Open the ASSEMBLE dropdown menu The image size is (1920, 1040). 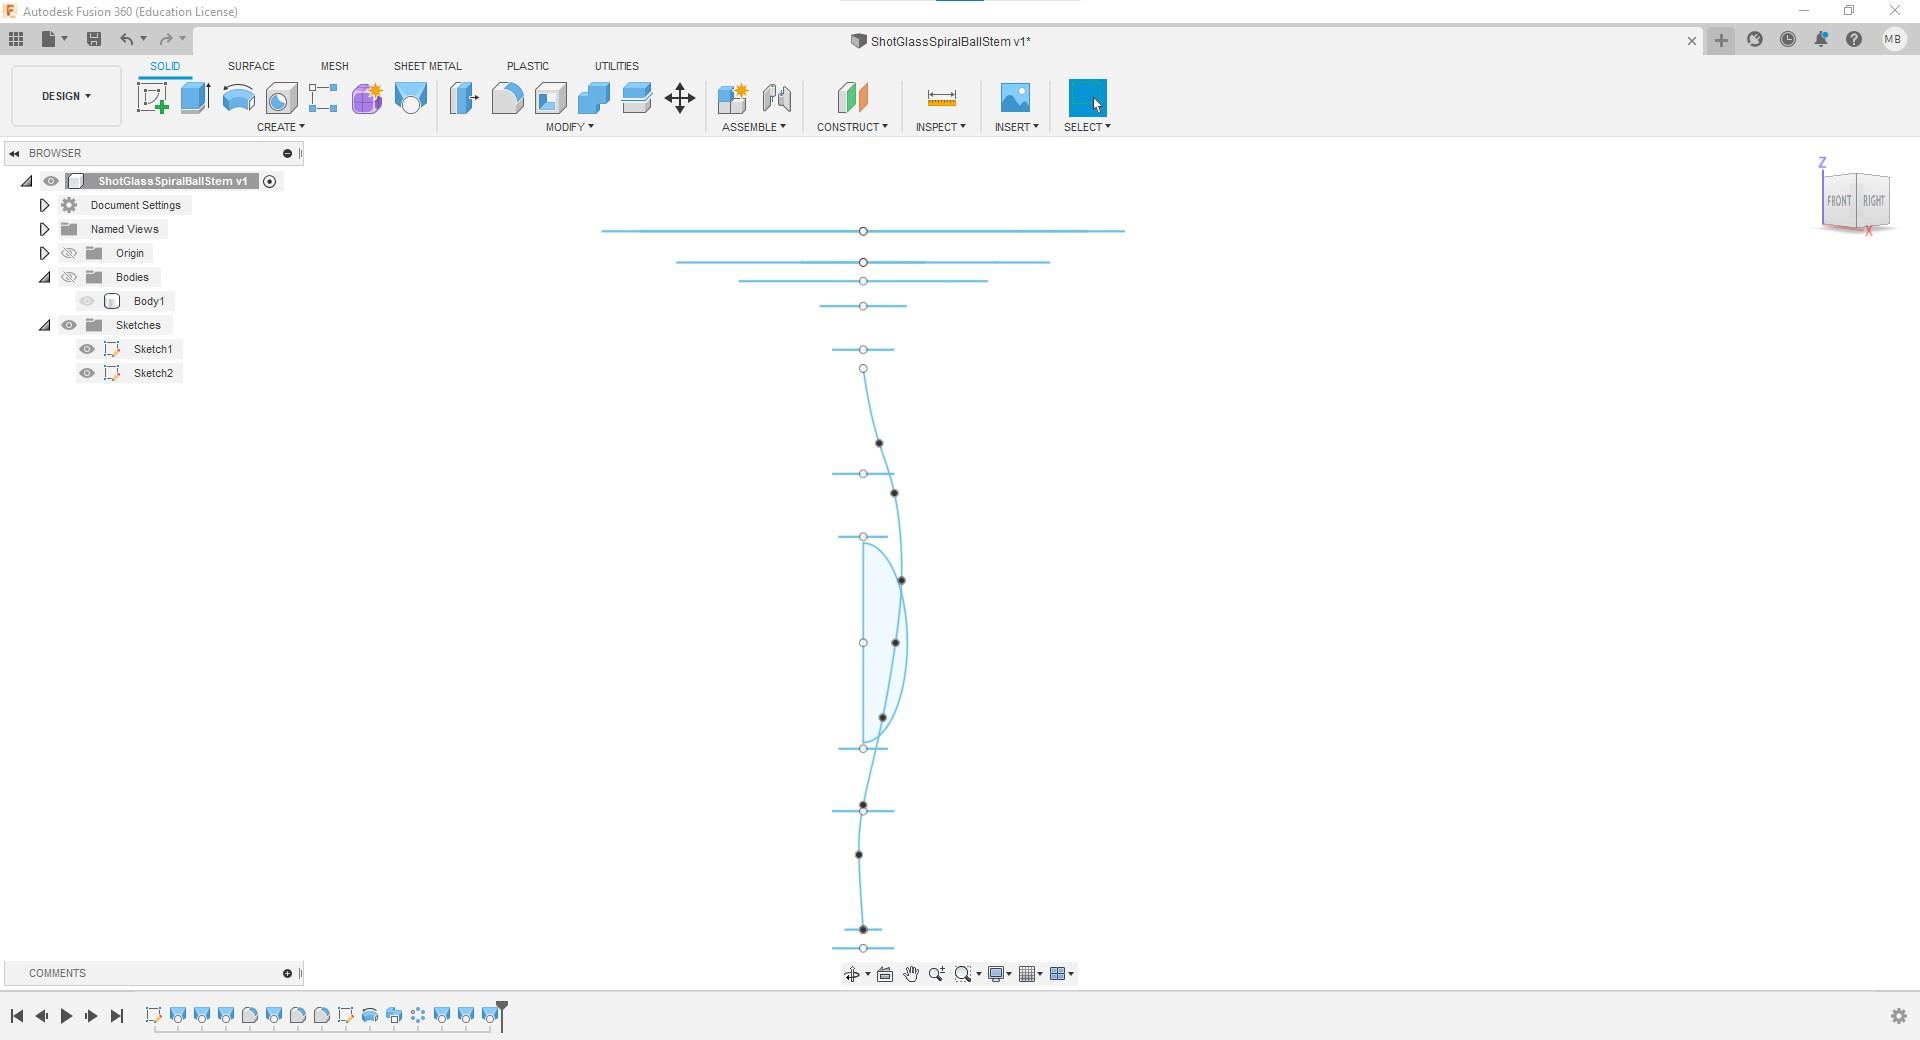pyautogui.click(x=754, y=127)
